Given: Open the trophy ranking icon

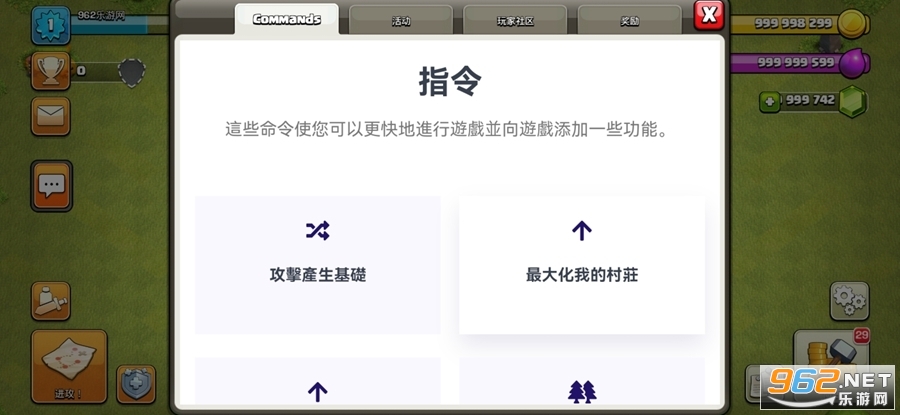Looking at the screenshot, I should pyautogui.click(x=51, y=71).
